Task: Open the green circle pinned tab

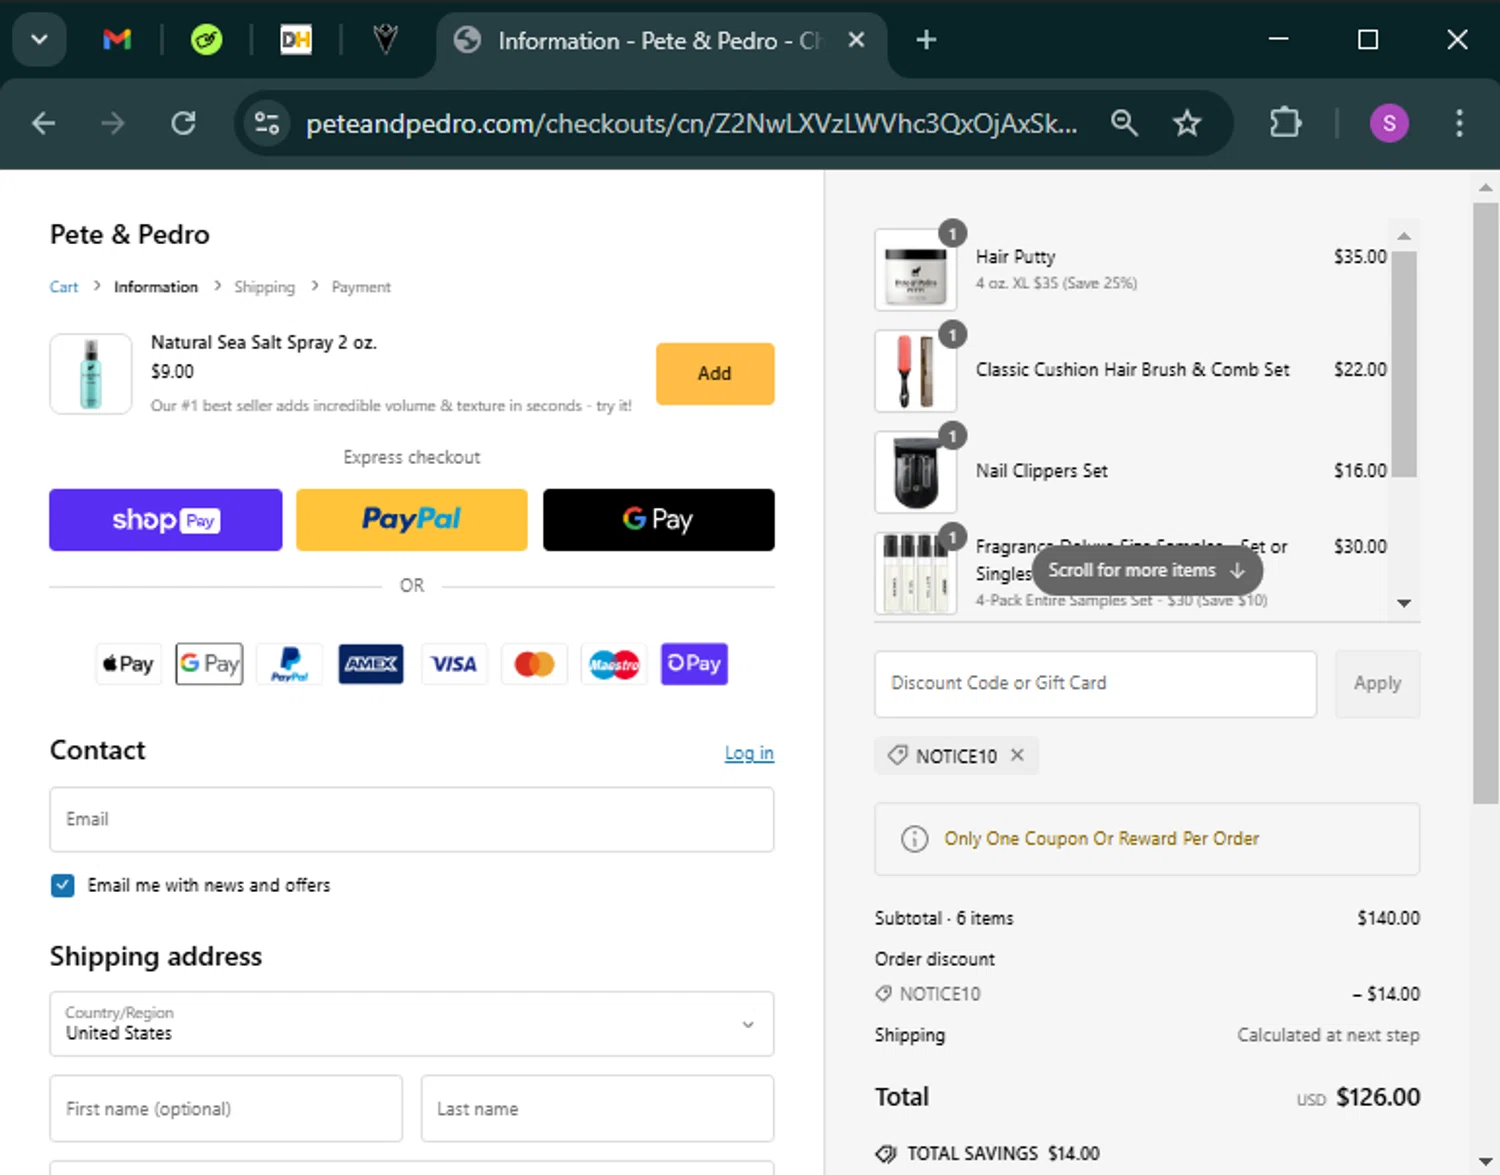Action: (x=206, y=40)
